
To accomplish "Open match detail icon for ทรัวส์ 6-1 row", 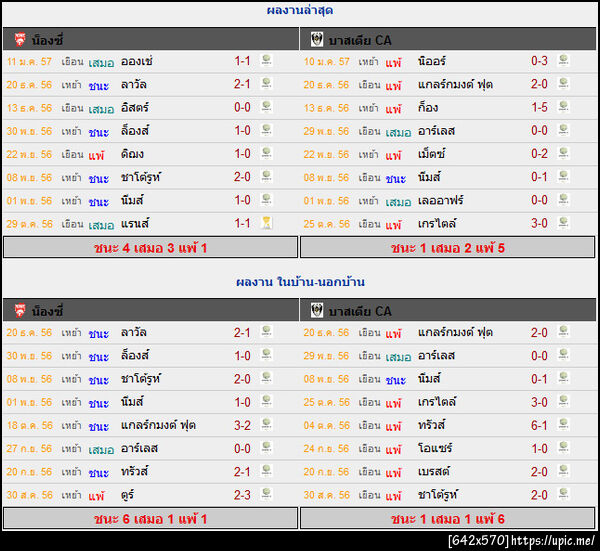I will point(563,425).
